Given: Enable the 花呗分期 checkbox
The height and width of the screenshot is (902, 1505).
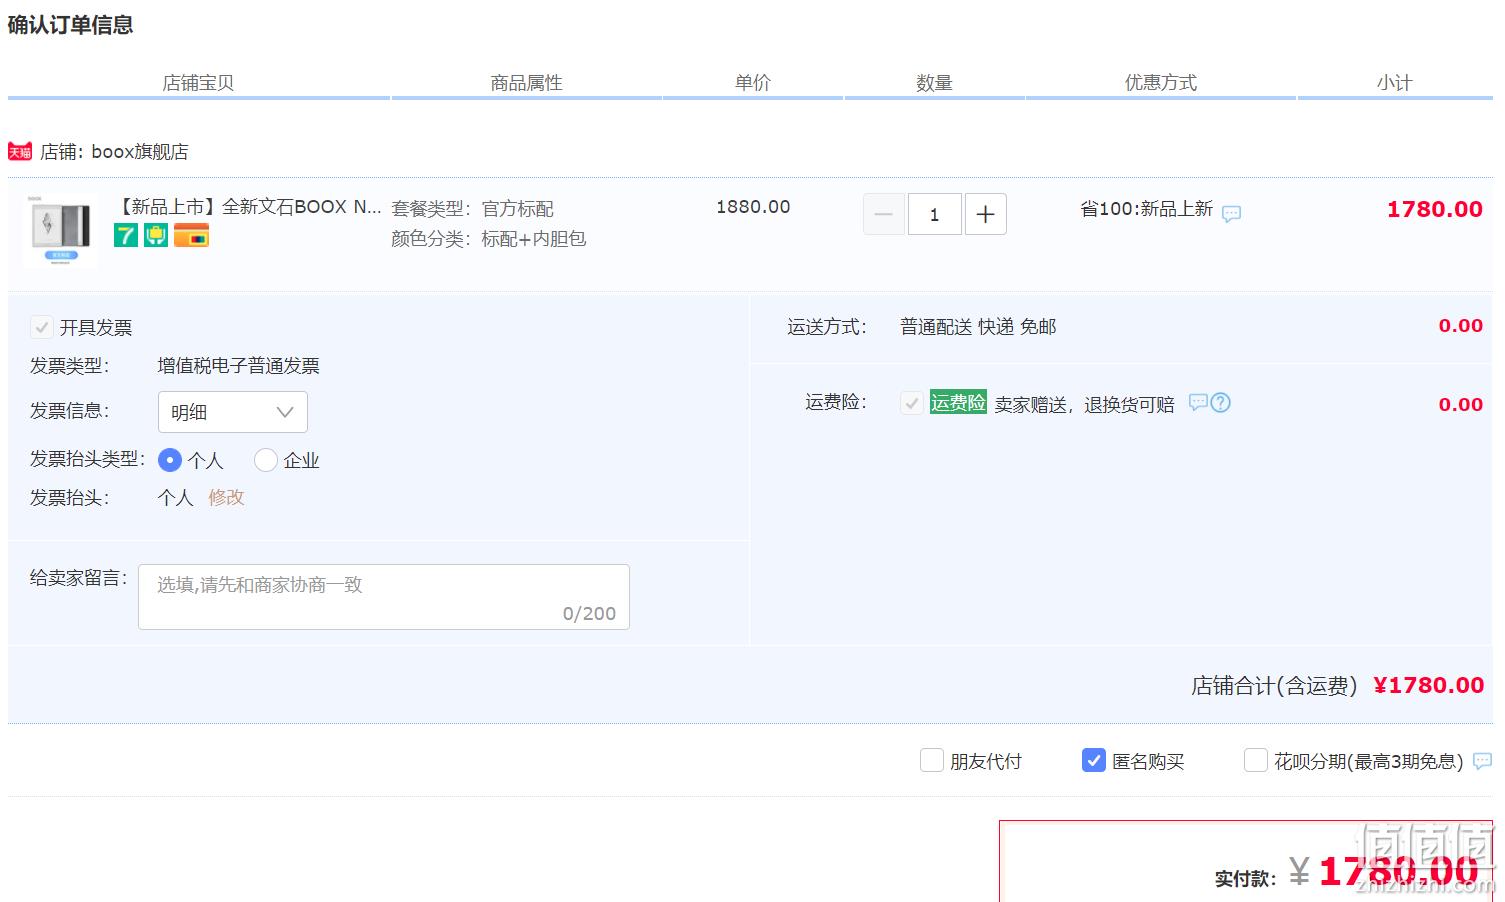Looking at the screenshot, I should coord(1256,760).
